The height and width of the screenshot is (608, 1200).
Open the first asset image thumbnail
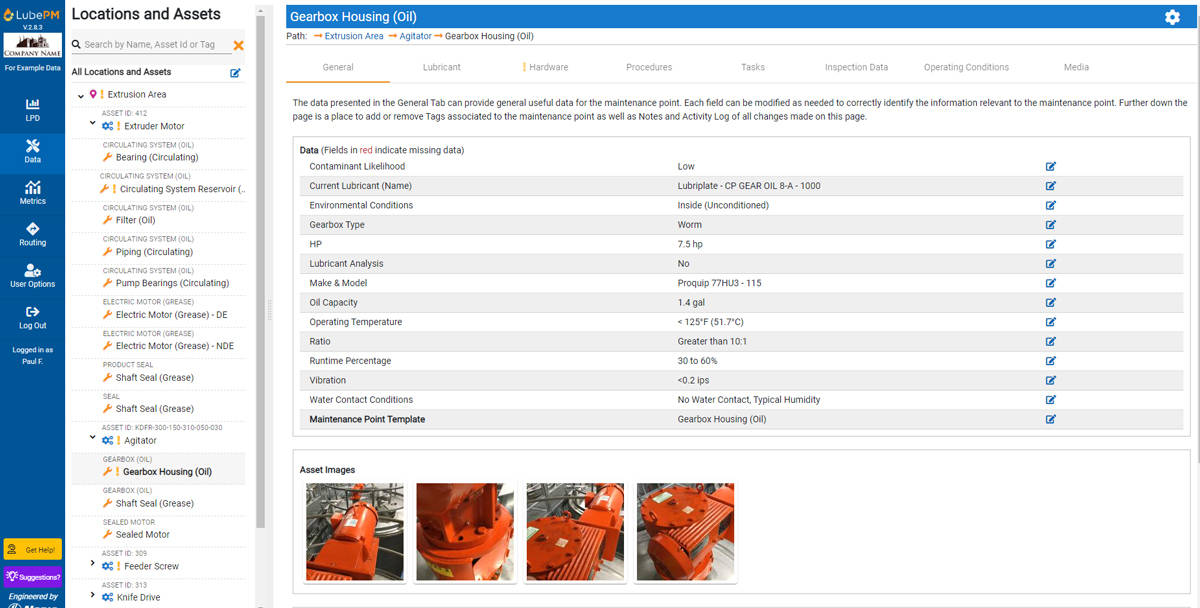pyautogui.click(x=355, y=532)
